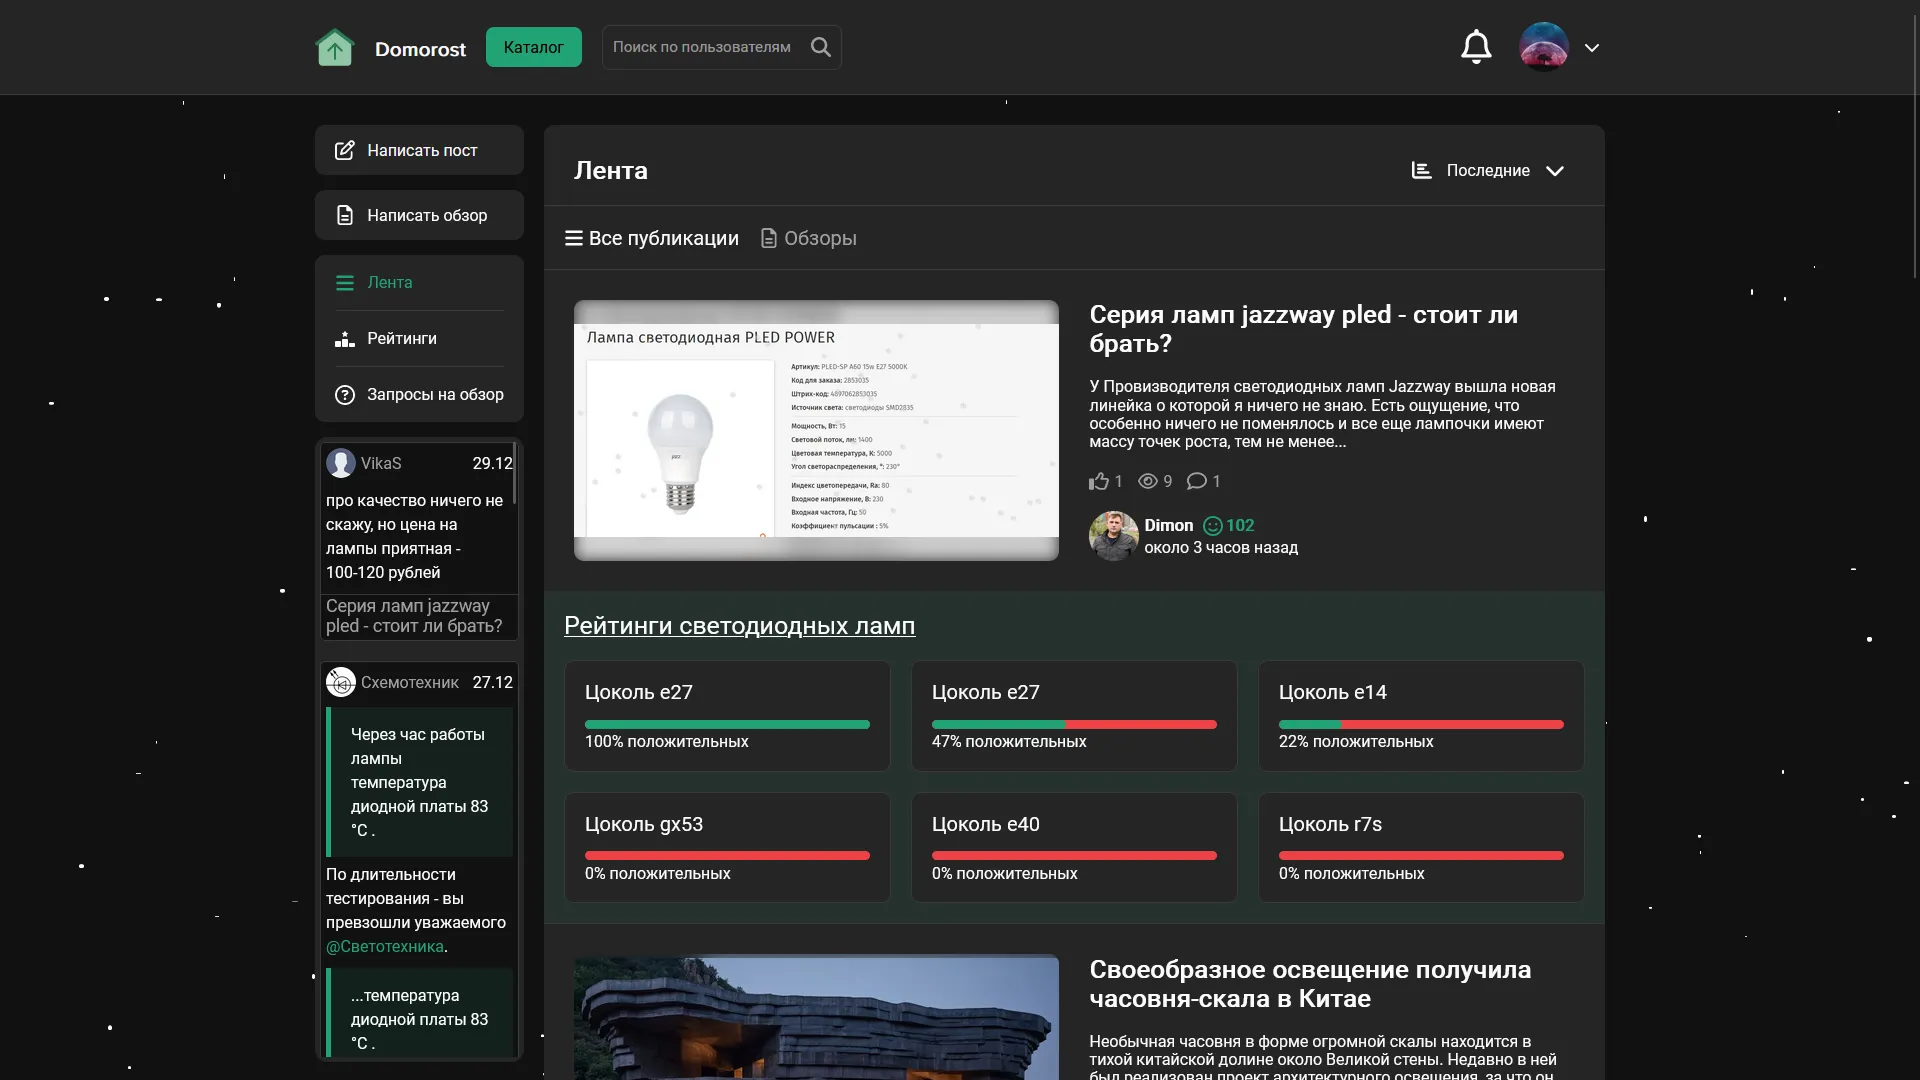The width and height of the screenshot is (1920, 1080).
Task: Click the views eye icon on jazzway post
Action: click(1148, 481)
